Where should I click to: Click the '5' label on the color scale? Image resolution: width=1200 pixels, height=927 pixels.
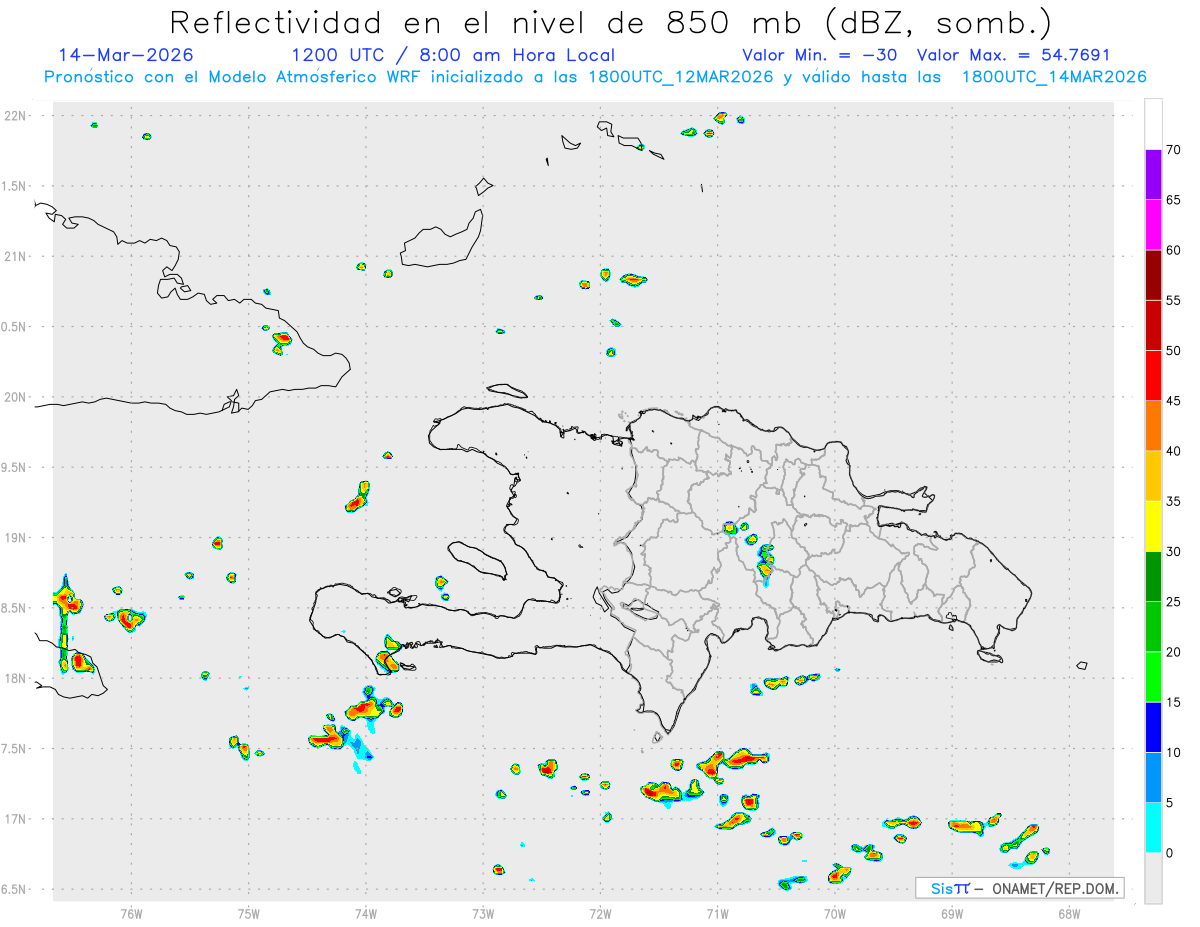(1169, 803)
